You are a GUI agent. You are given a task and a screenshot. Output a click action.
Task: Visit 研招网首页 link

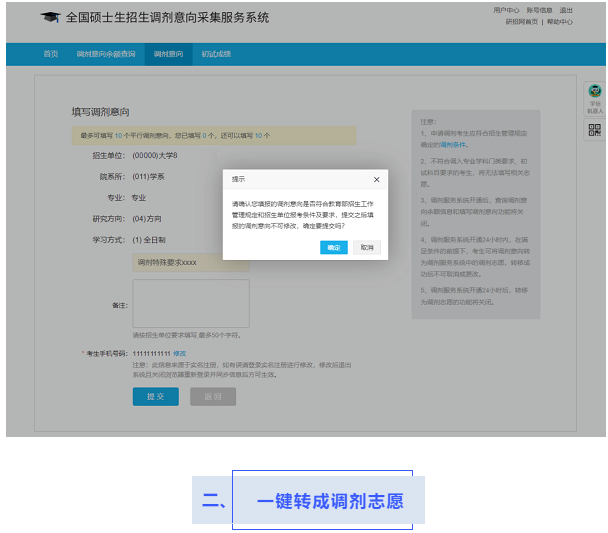pos(522,21)
